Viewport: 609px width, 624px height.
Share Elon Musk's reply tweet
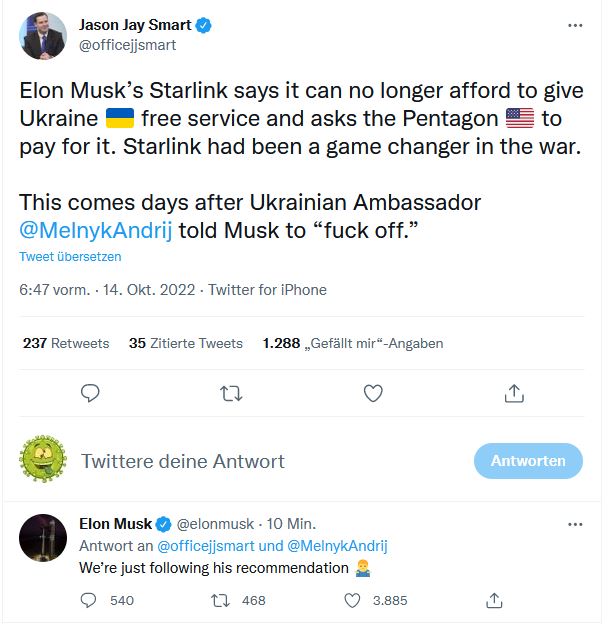coord(493,600)
